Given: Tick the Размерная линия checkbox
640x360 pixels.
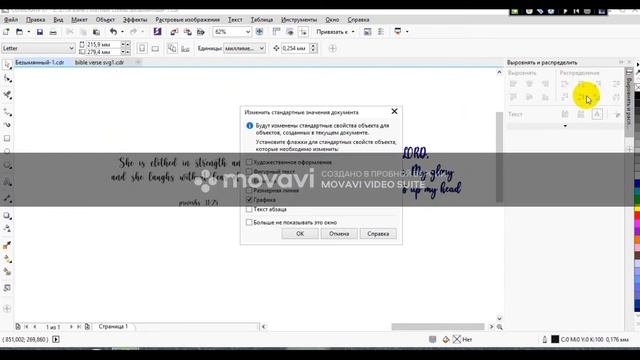Looking at the screenshot, I should click(x=249, y=190).
